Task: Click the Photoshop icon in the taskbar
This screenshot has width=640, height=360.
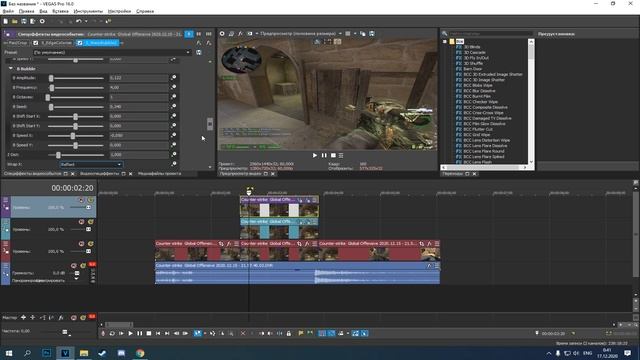Action: click(47, 353)
